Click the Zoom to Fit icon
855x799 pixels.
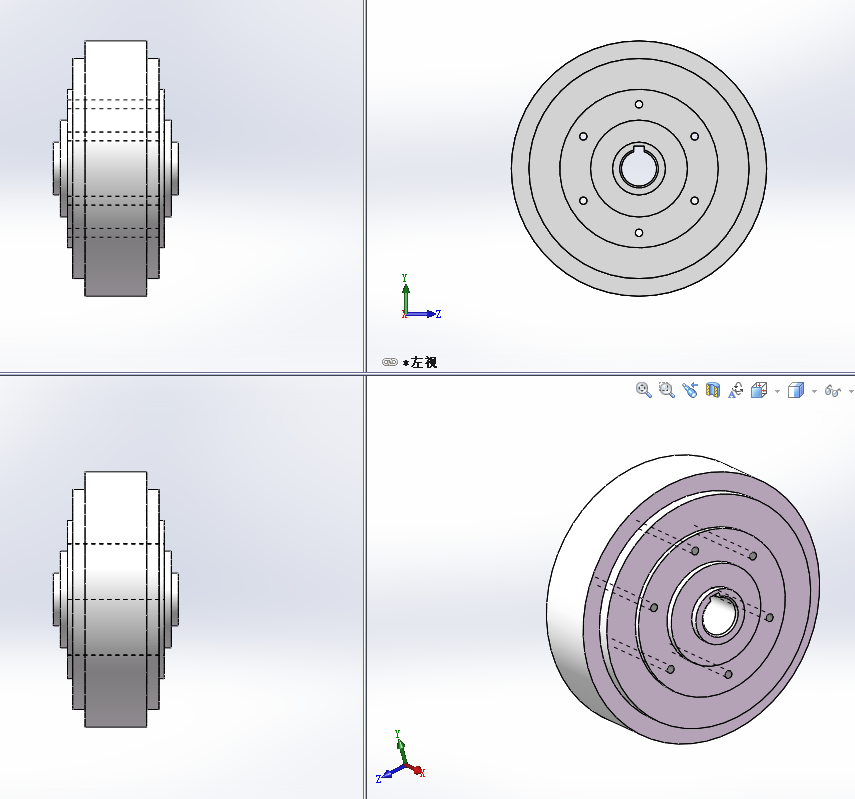[644, 390]
